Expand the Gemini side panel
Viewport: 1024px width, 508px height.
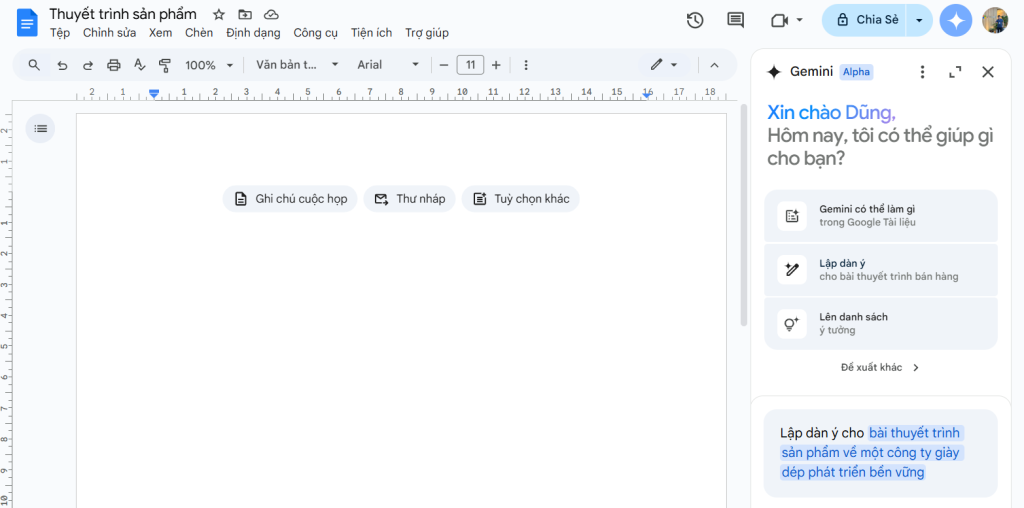(955, 72)
